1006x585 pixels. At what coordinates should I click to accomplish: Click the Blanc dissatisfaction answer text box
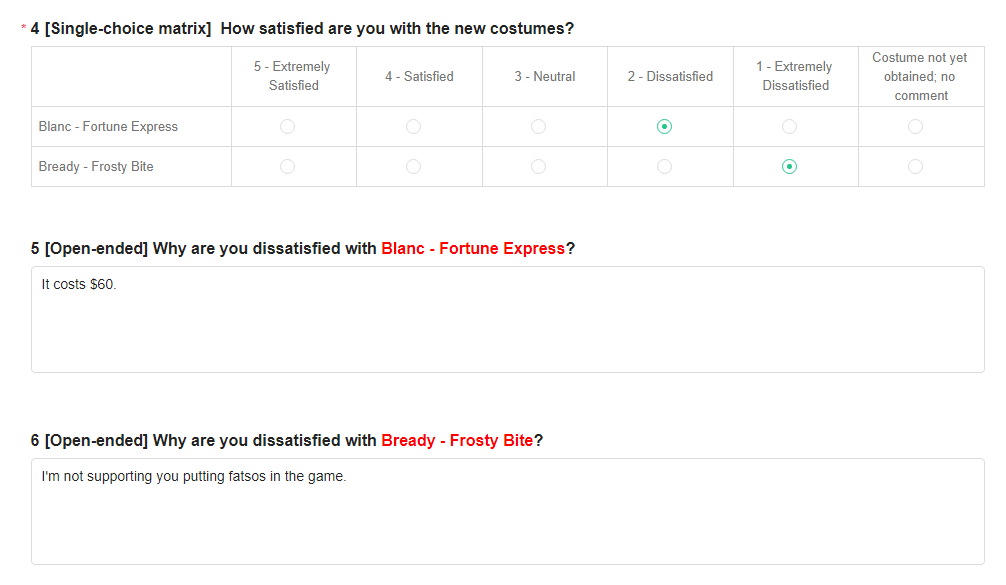[x=507, y=320]
